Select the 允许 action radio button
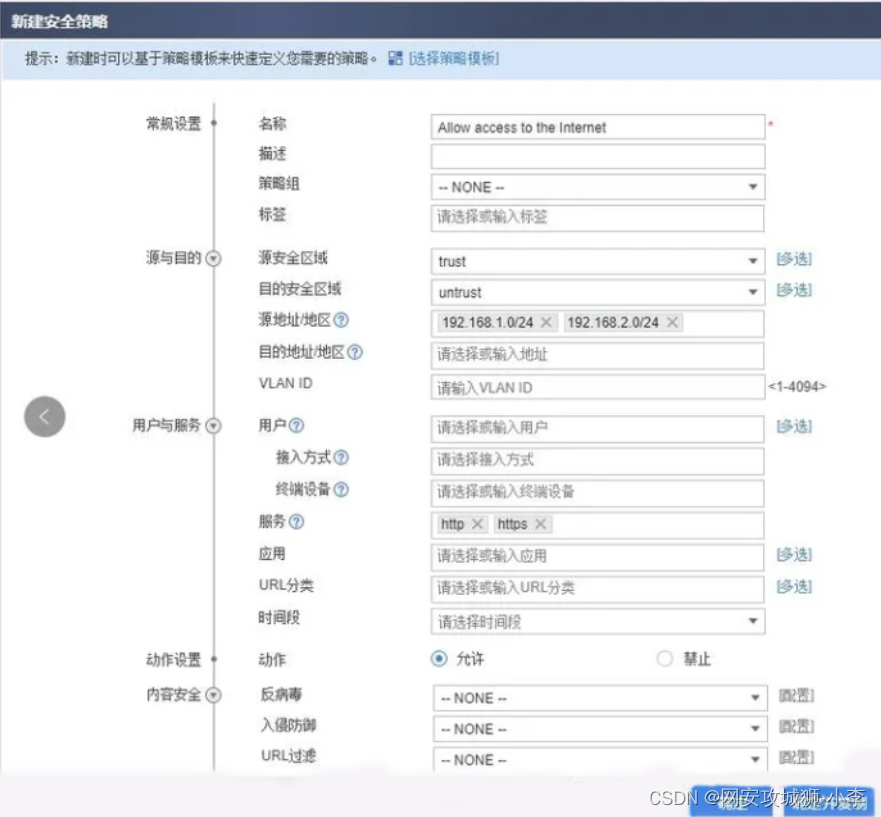This screenshot has height=817, width=881. pyautogui.click(x=437, y=659)
